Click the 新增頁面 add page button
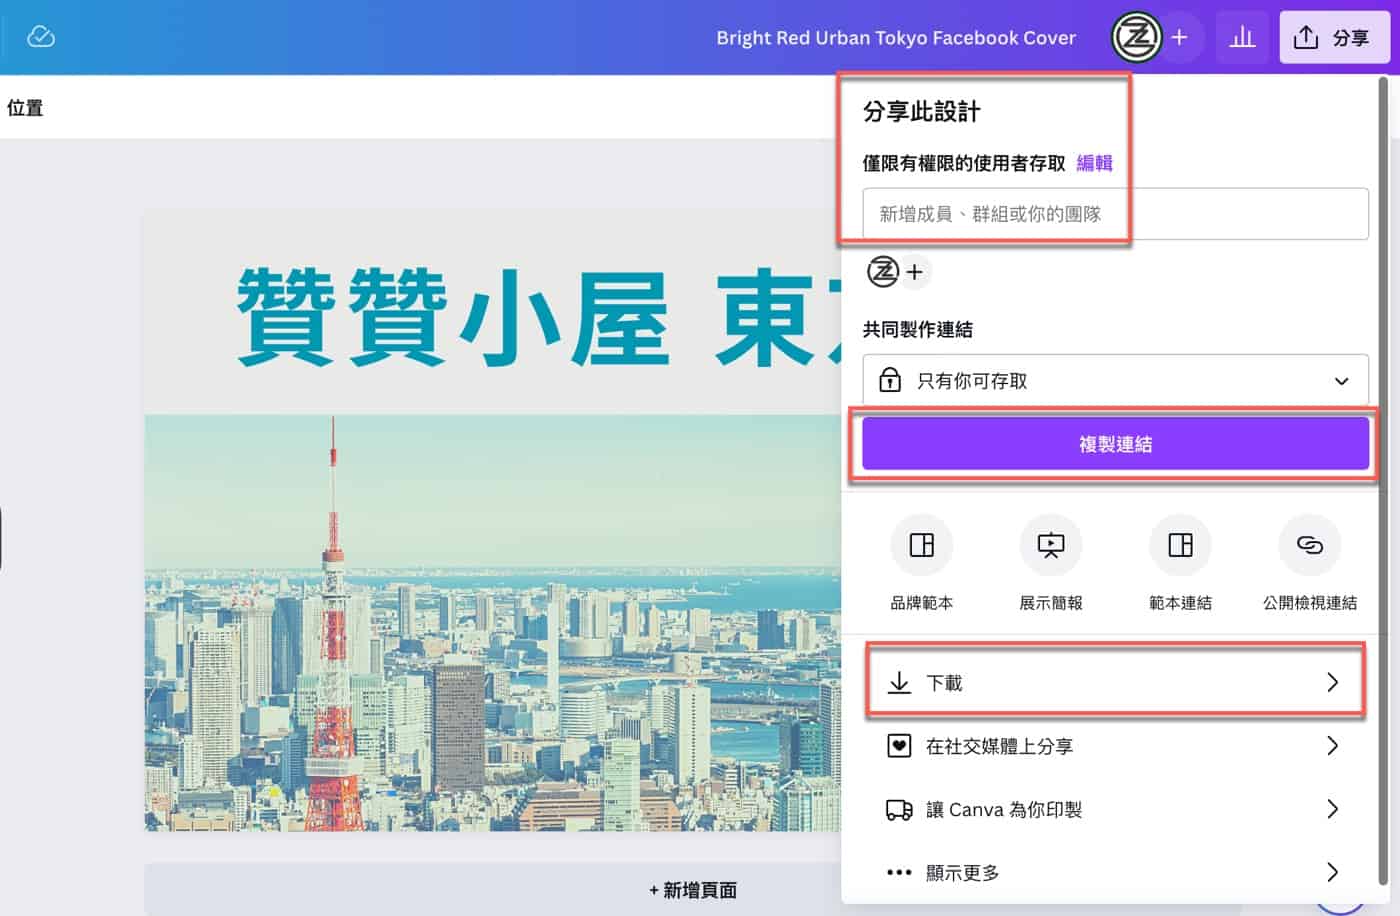Viewport: 1400px width, 916px height. click(x=693, y=889)
